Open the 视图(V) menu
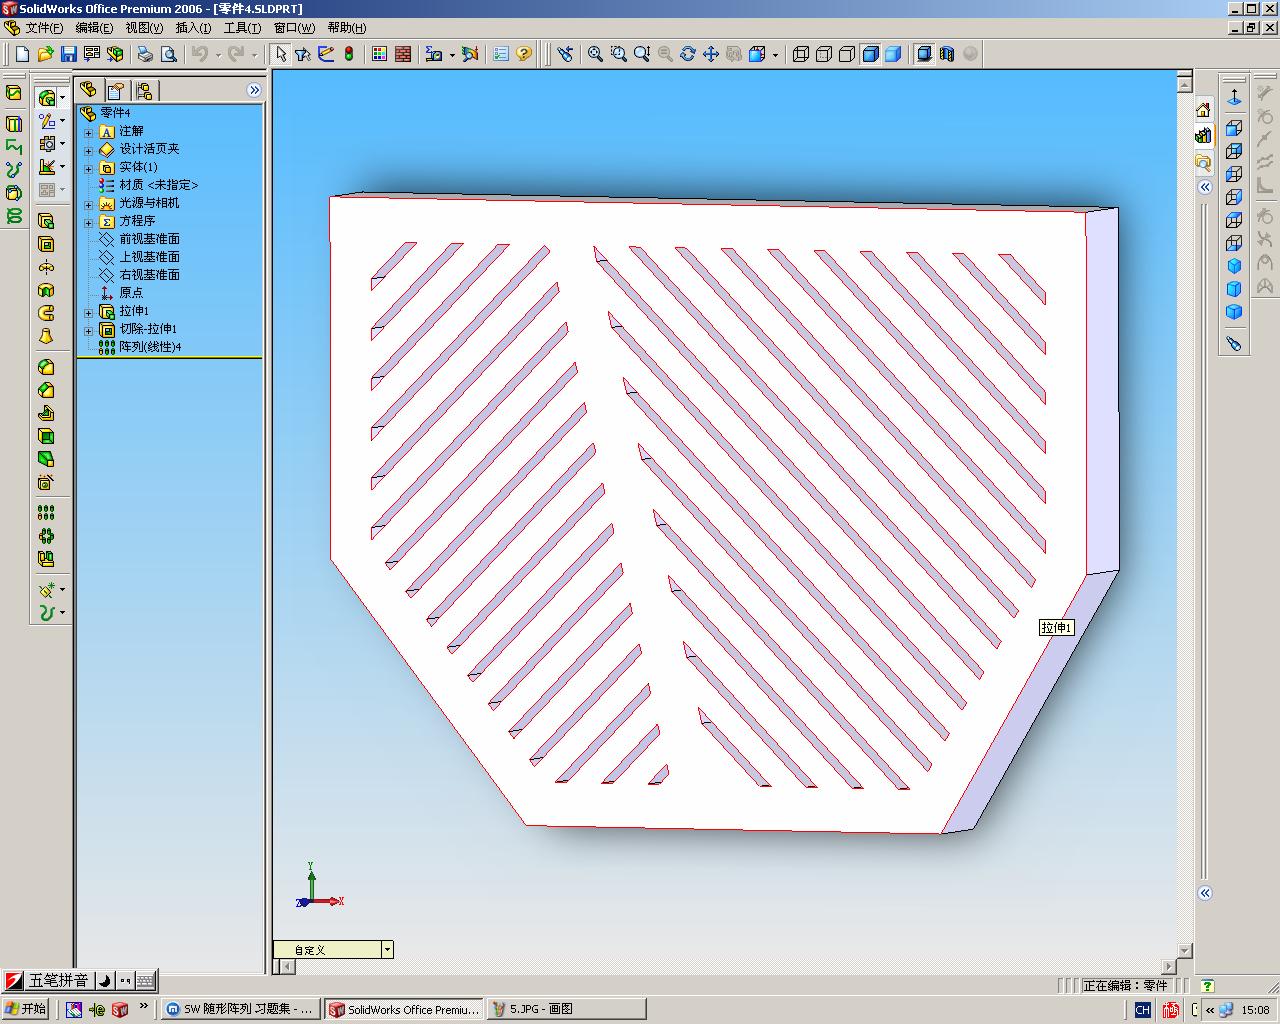The height and width of the screenshot is (1024, 1280). click(x=145, y=28)
